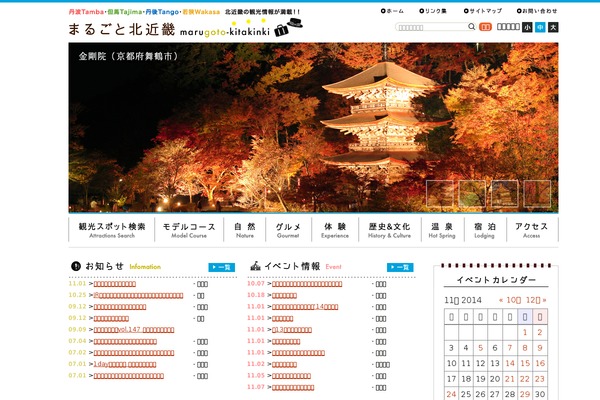Open the 07.04 news link in お知らせ

tap(125, 341)
